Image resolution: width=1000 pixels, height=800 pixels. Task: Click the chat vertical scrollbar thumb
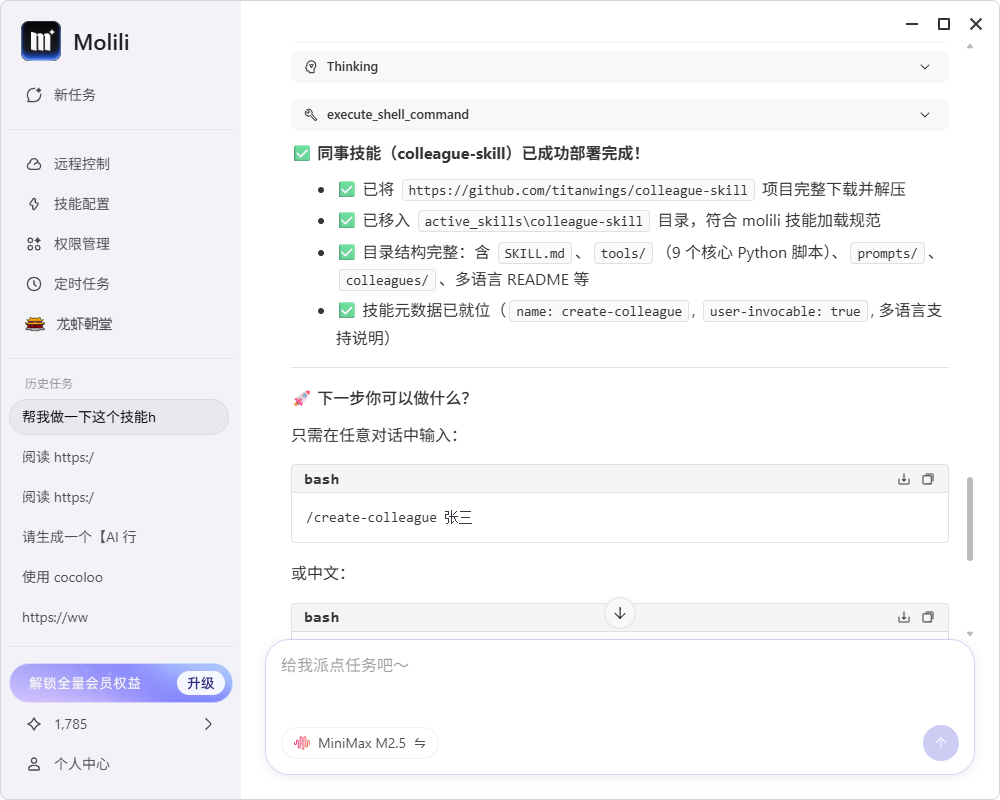coord(969,519)
